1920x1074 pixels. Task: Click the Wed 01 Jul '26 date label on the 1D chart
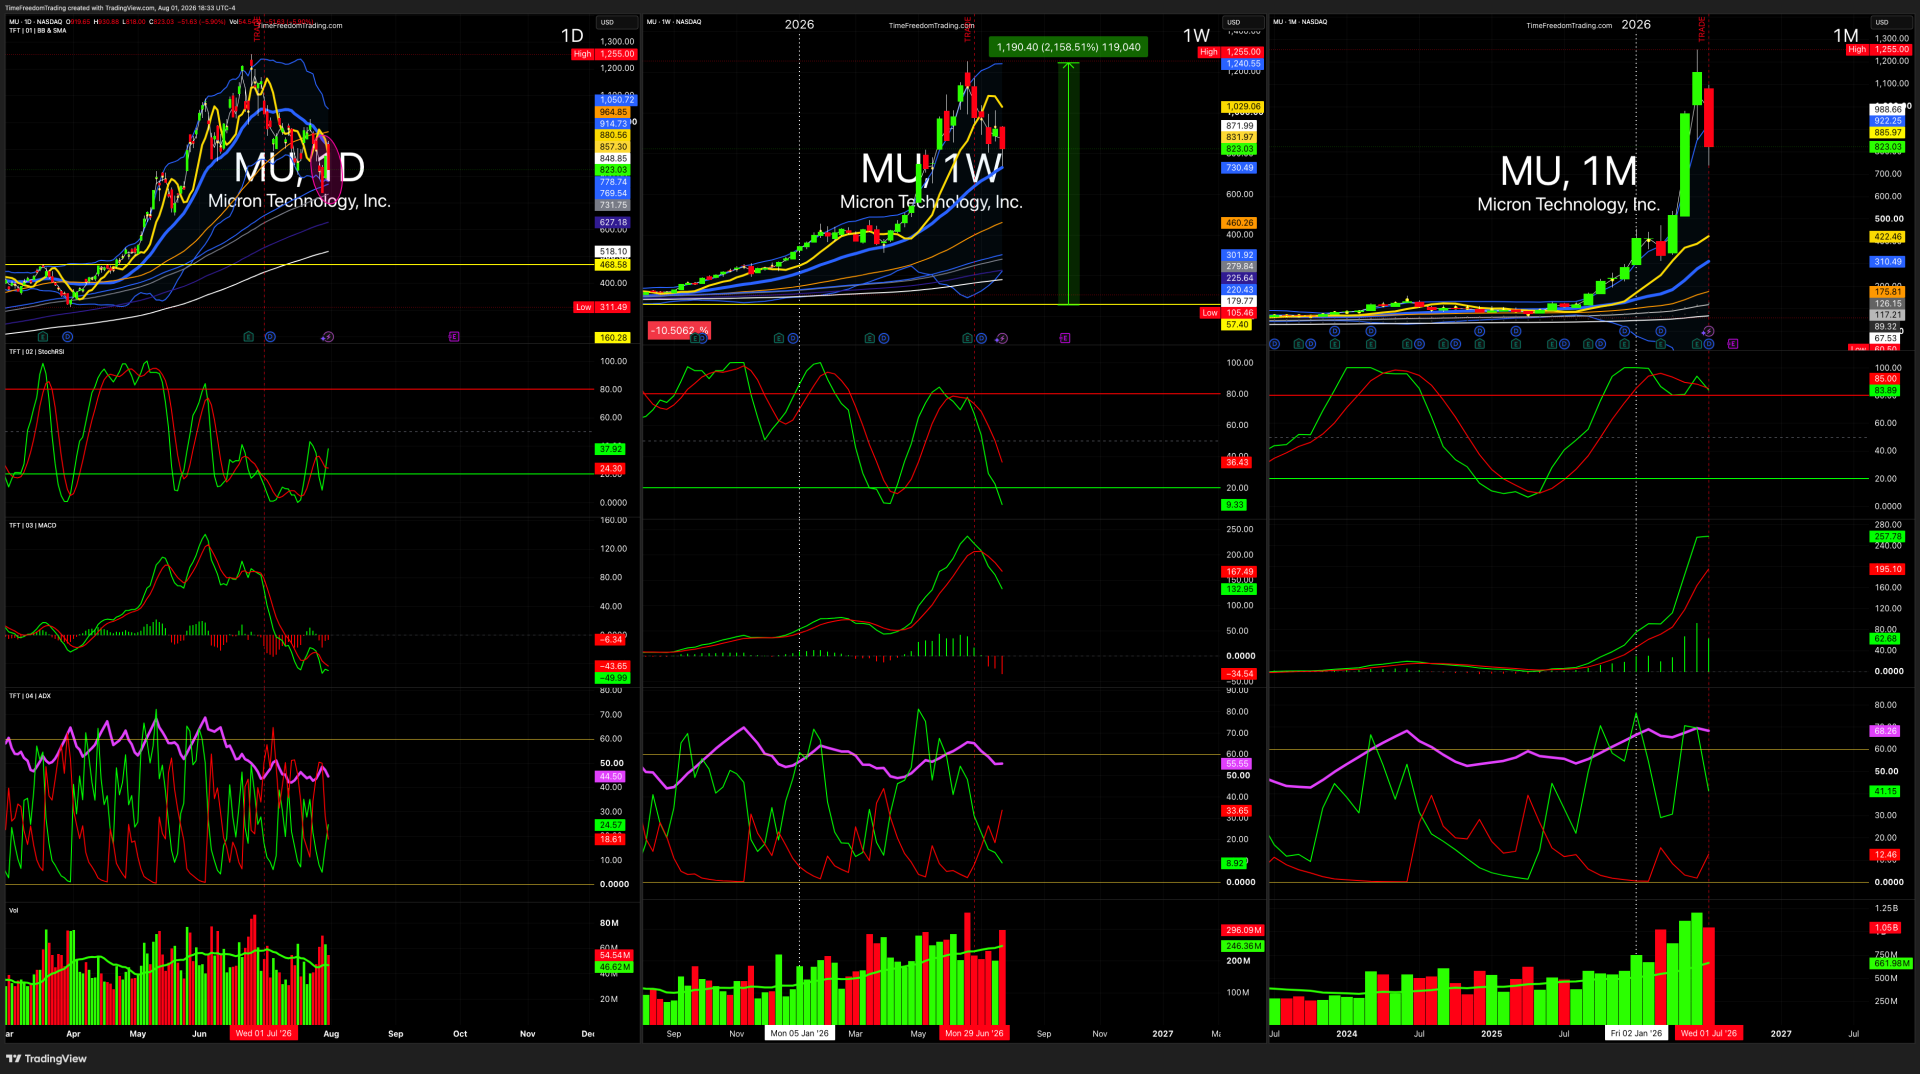[x=263, y=1034]
